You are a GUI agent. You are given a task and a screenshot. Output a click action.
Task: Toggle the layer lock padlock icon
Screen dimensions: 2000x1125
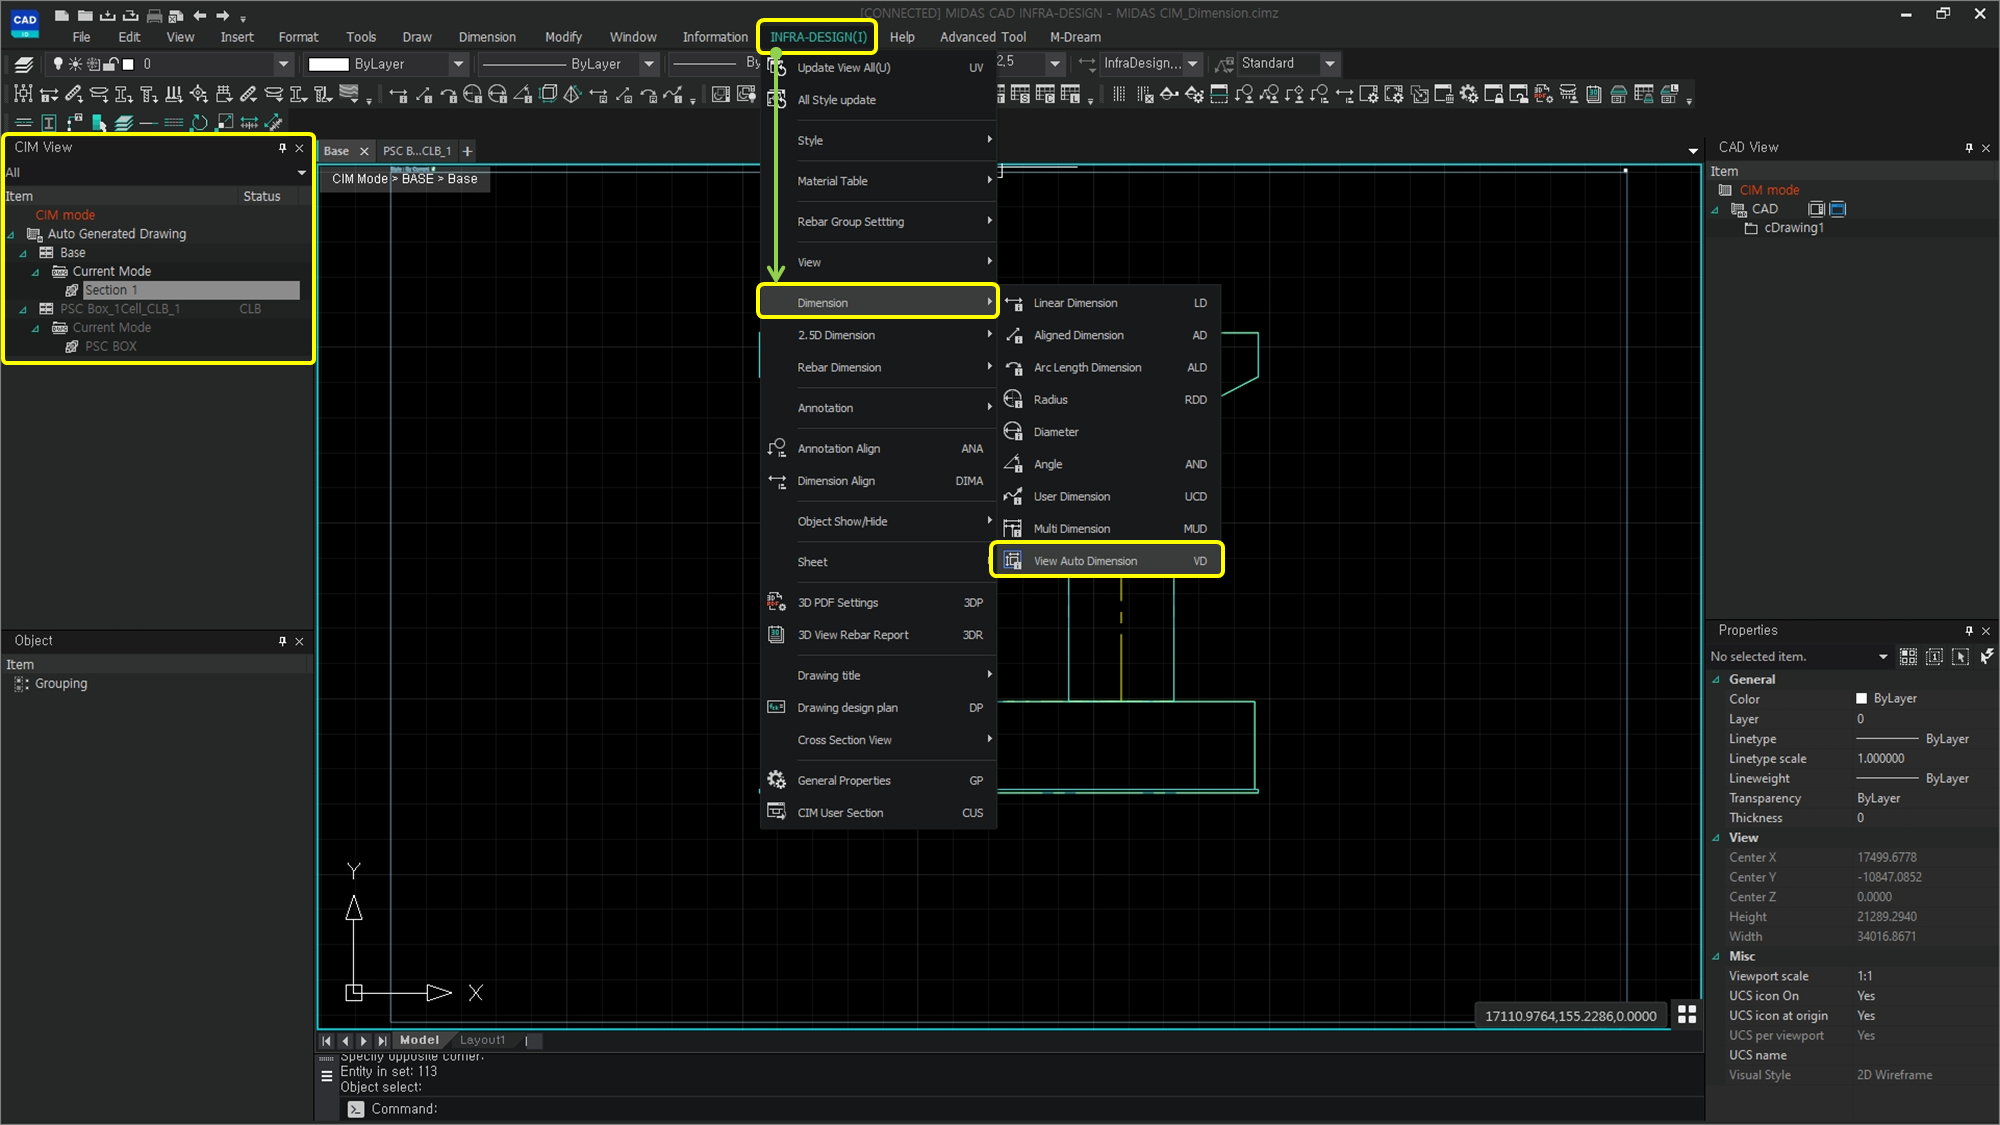tap(112, 64)
